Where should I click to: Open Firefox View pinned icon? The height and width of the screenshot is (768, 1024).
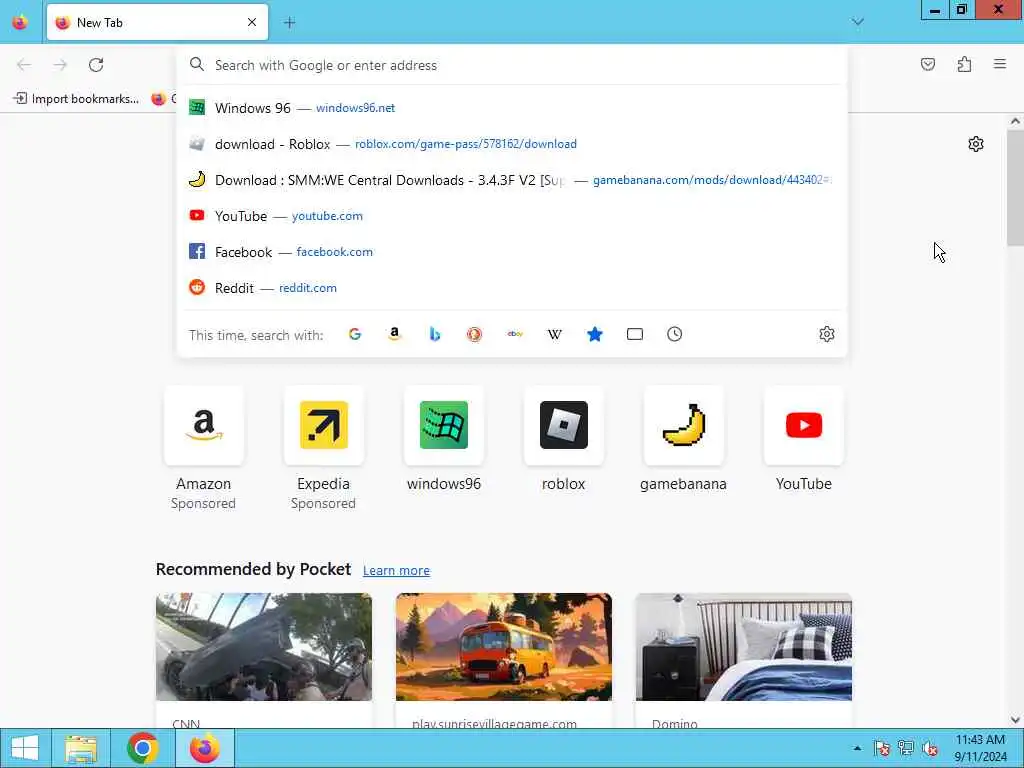(20, 22)
